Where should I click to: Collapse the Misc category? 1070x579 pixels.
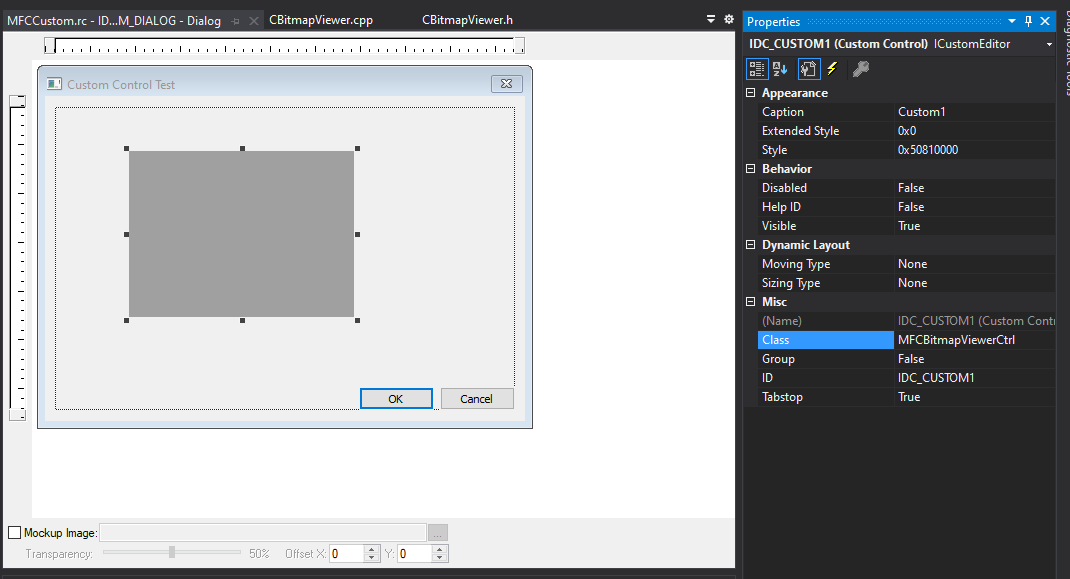point(751,302)
